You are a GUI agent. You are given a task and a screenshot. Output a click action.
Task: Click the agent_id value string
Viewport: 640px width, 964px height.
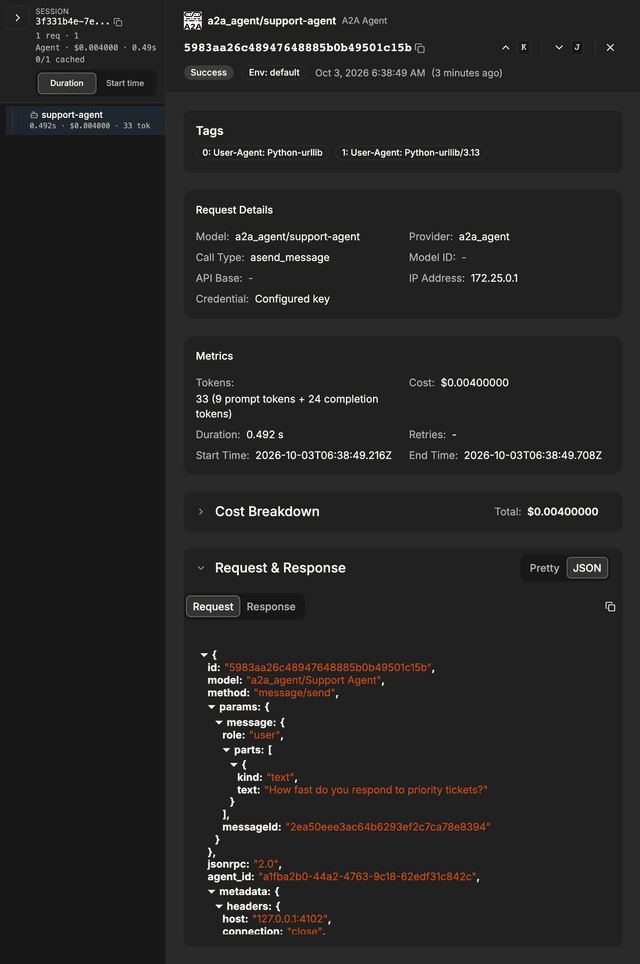click(367, 877)
